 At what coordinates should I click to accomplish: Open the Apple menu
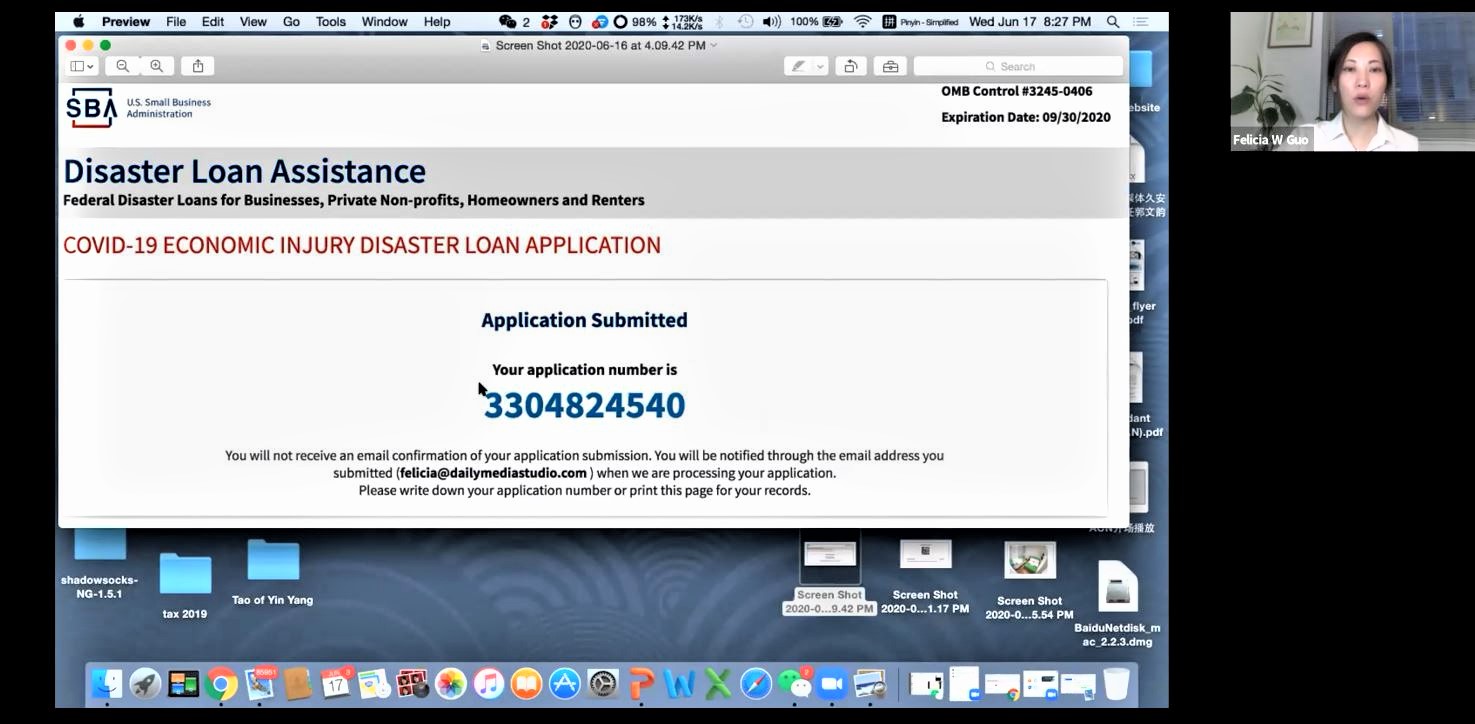79,21
